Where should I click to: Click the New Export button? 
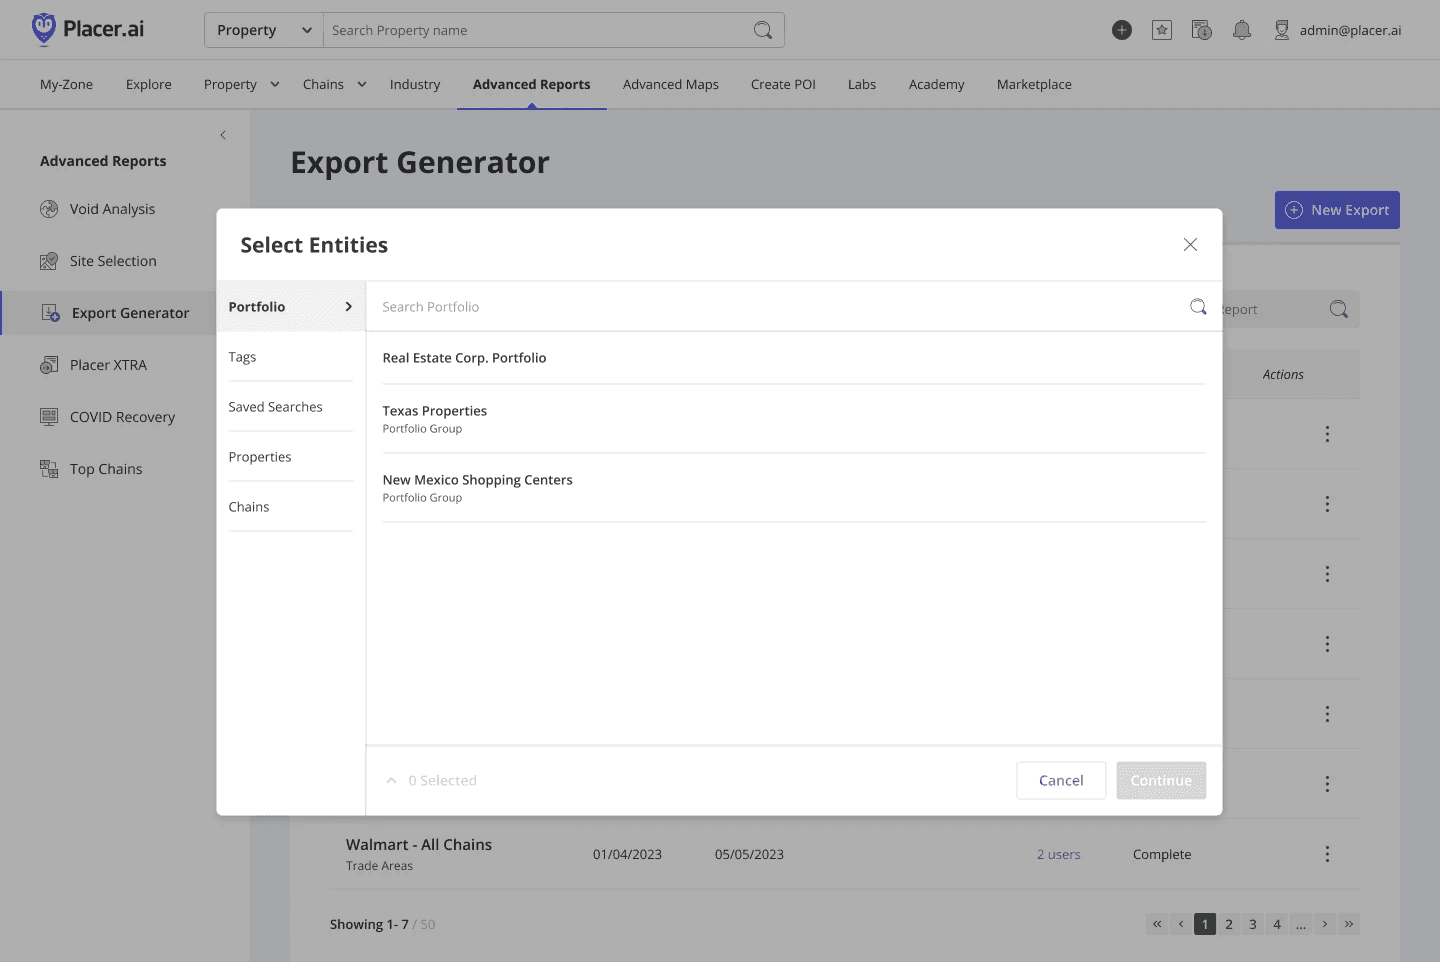[x=1337, y=210]
